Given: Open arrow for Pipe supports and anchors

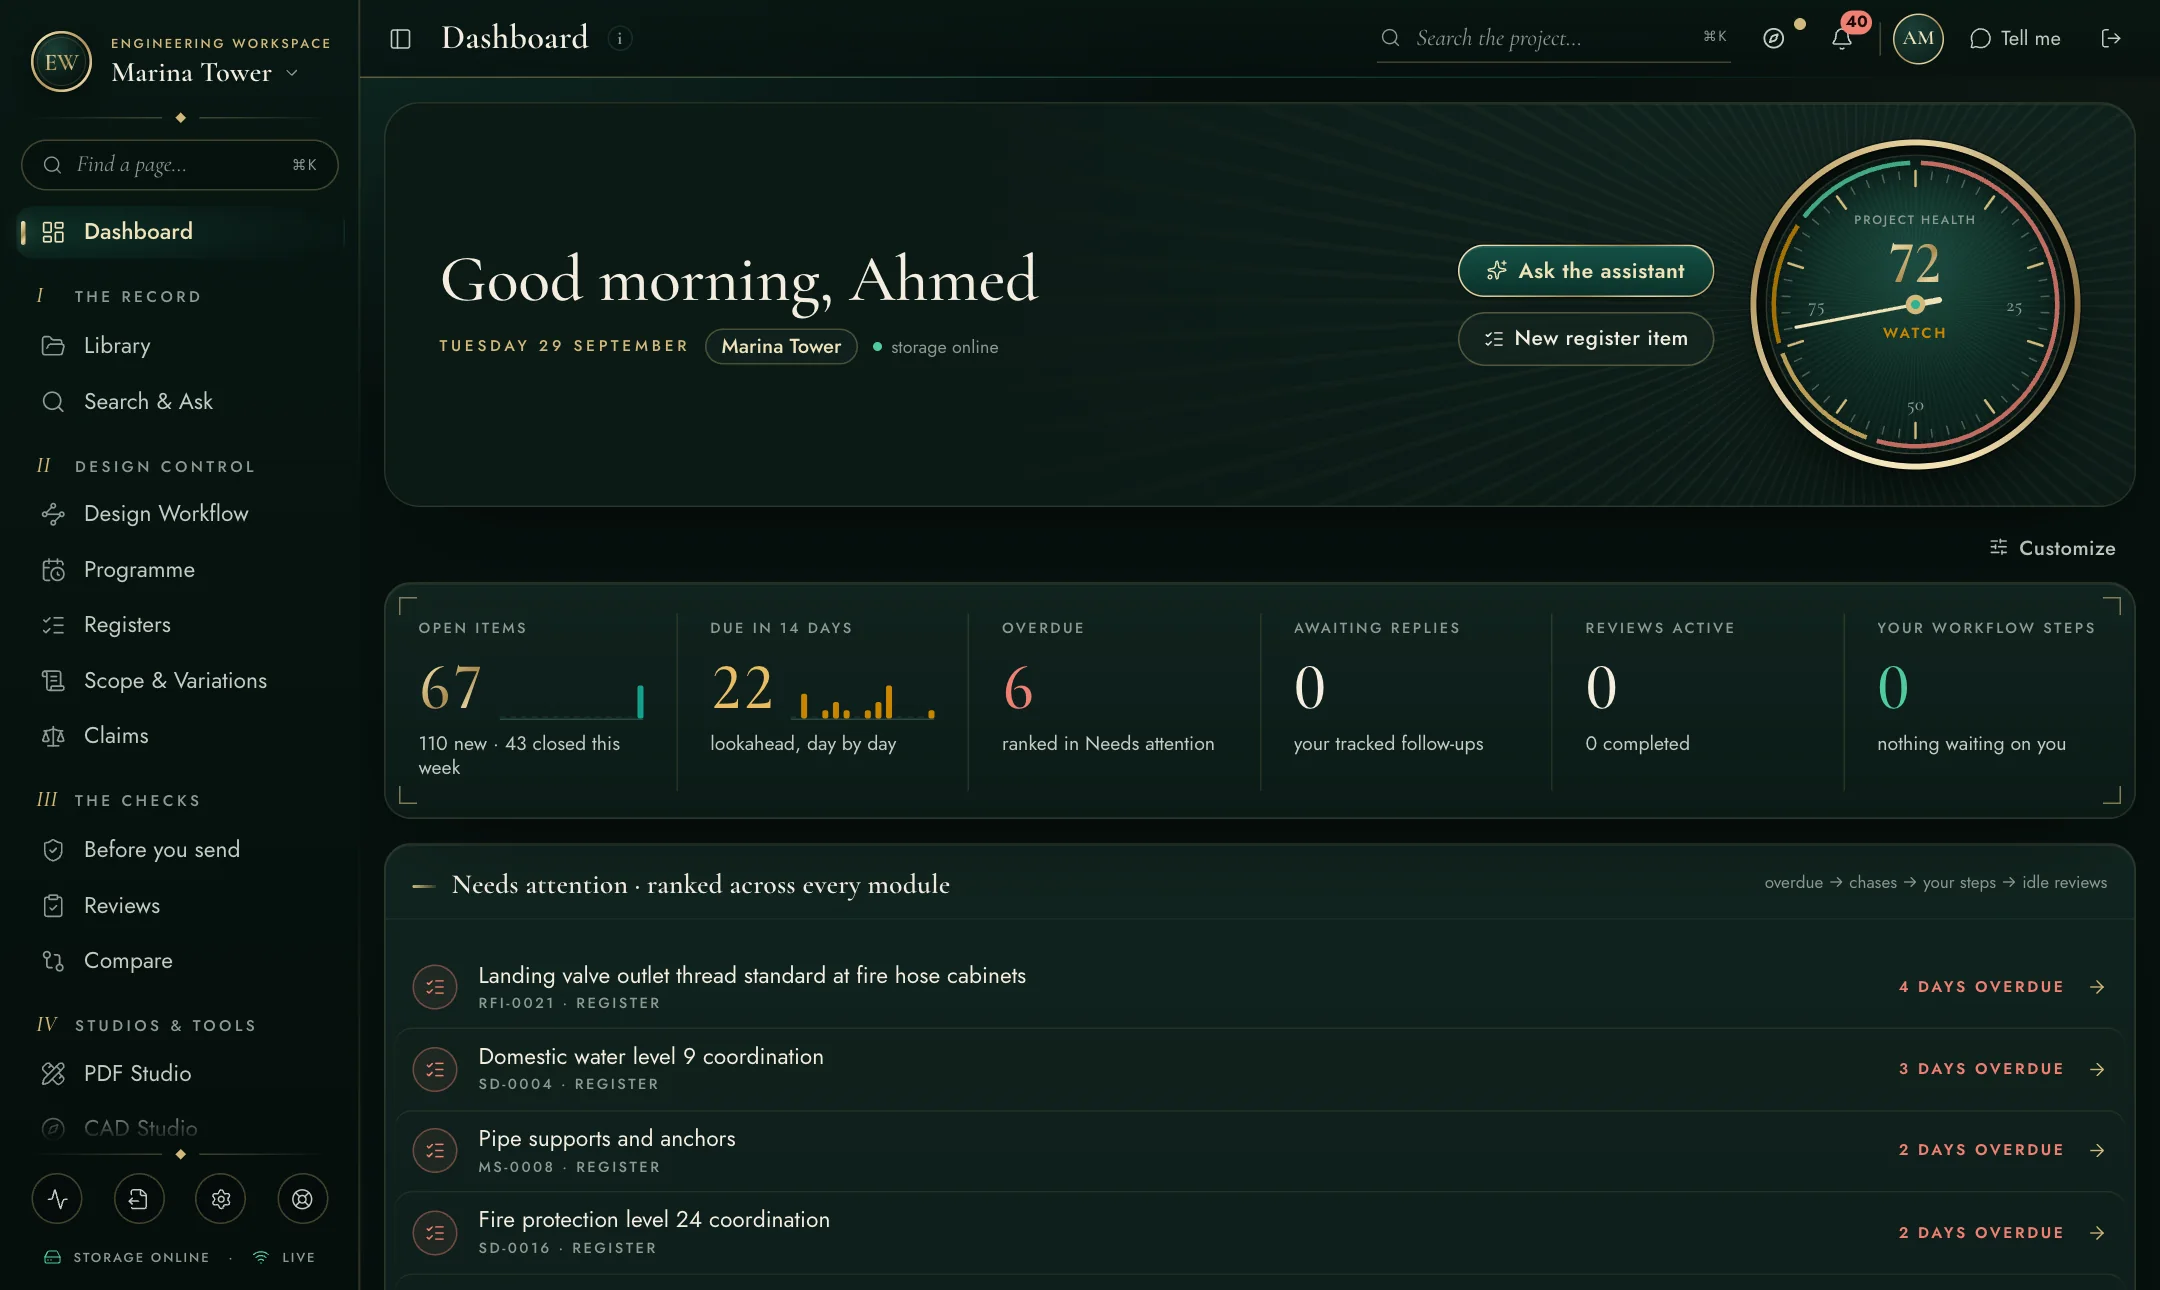Looking at the screenshot, I should tap(2097, 1151).
